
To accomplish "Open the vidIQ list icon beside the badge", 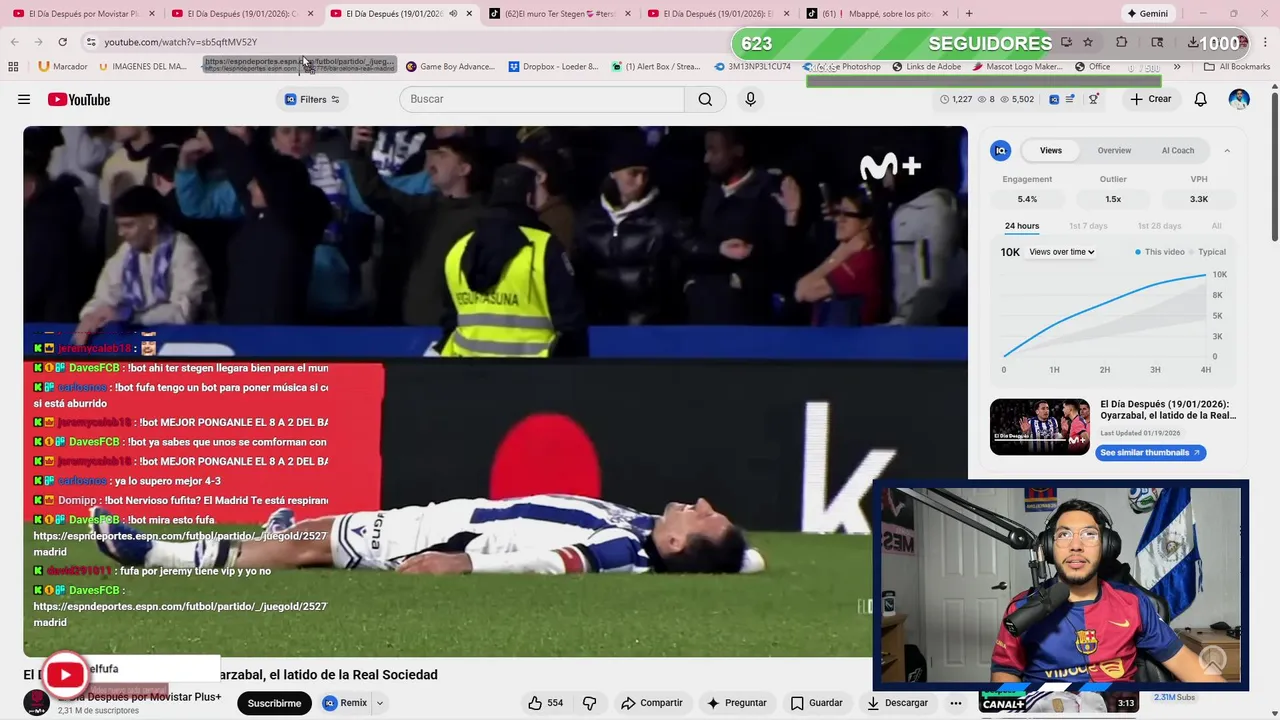I will tap(1071, 99).
